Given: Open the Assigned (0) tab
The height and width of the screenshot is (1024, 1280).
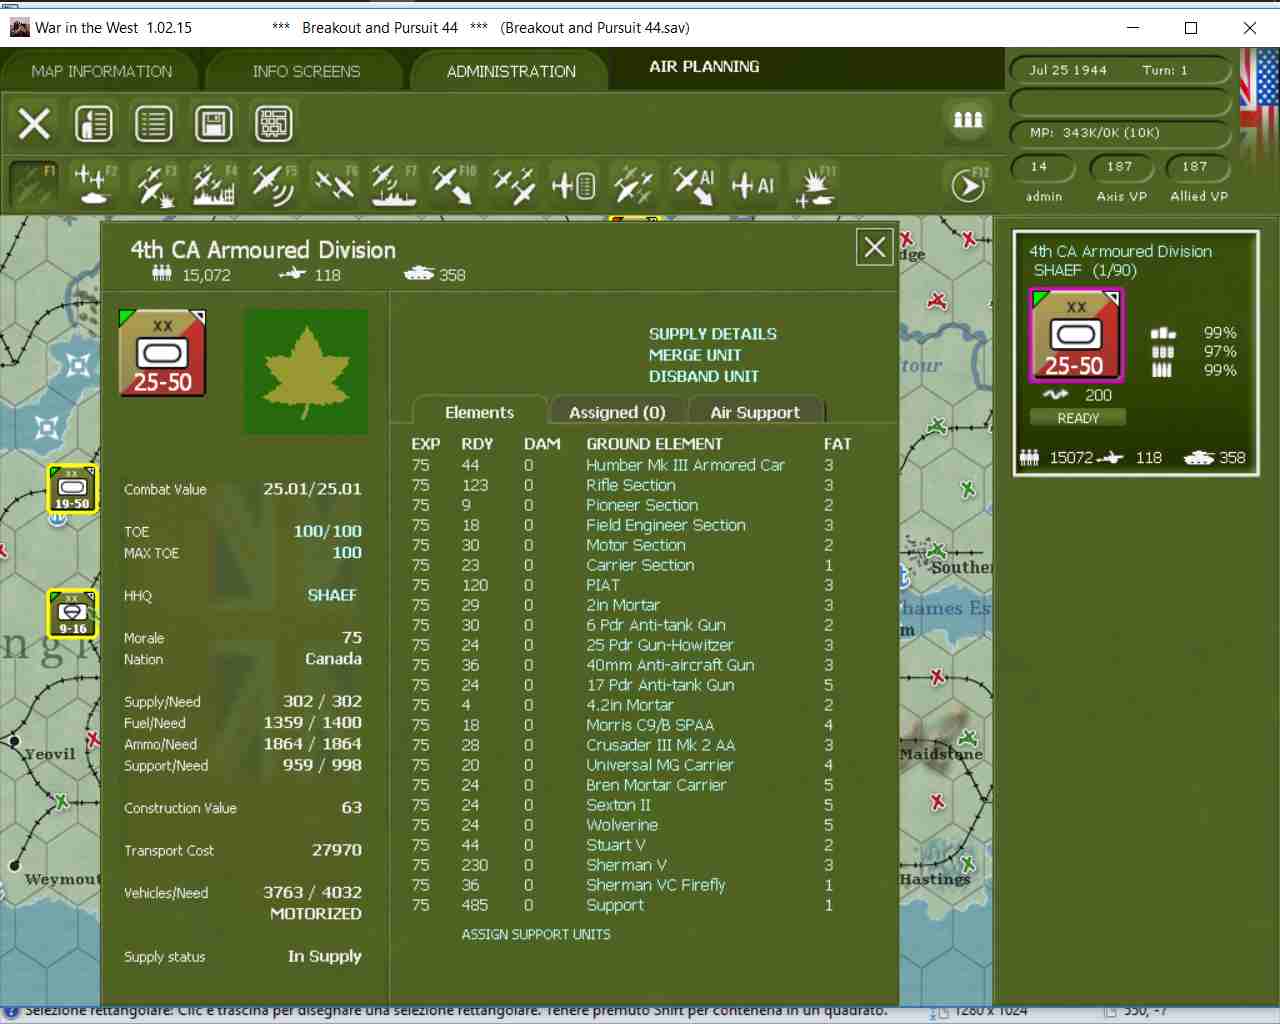Looking at the screenshot, I should (x=617, y=412).
